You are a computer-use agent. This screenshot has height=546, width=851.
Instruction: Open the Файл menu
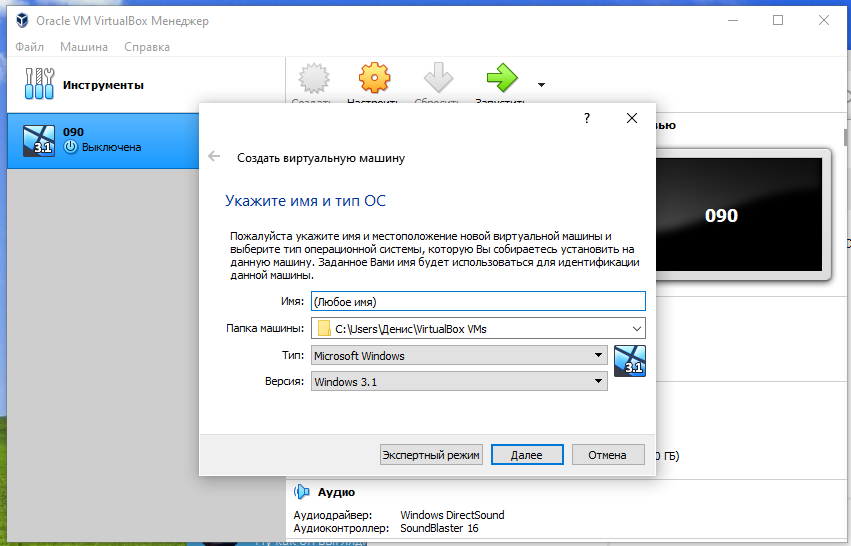pyautogui.click(x=29, y=47)
